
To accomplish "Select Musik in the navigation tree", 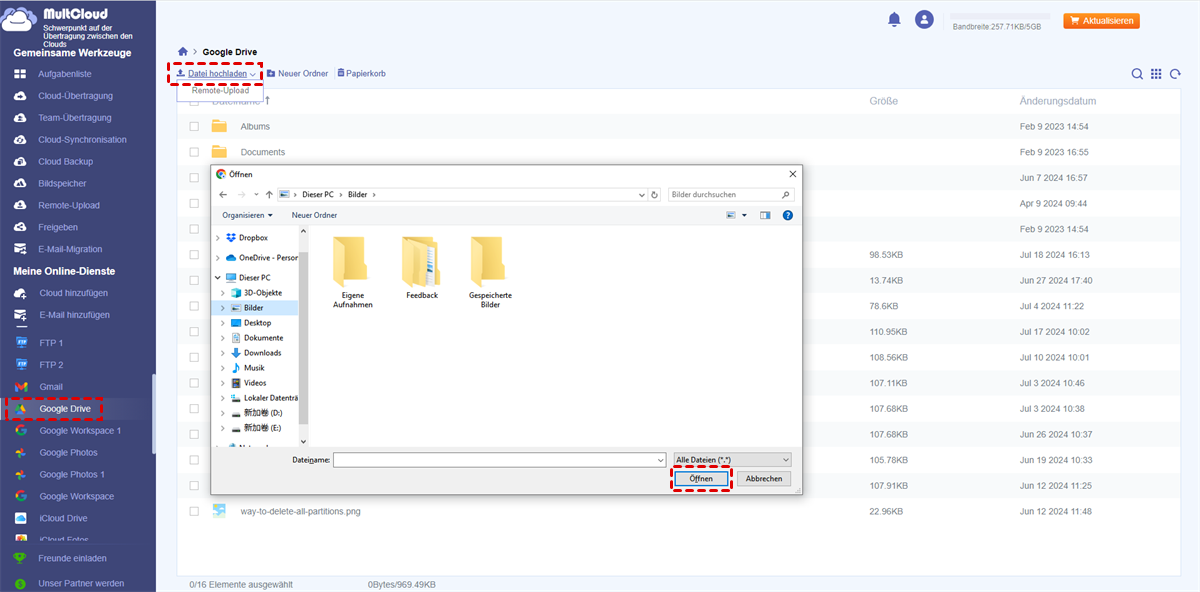I will pos(253,368).
